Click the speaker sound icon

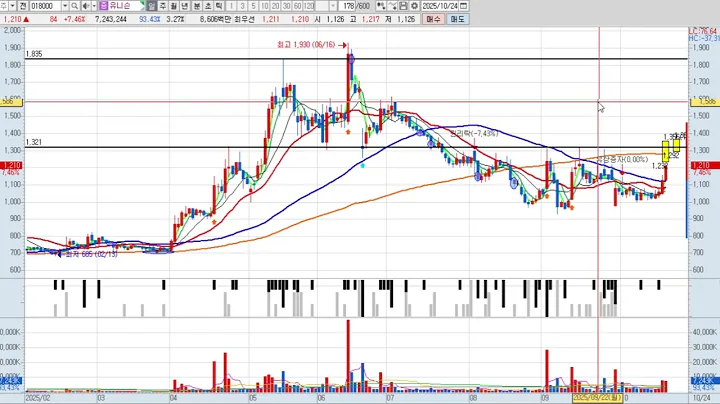coord(86,6)
